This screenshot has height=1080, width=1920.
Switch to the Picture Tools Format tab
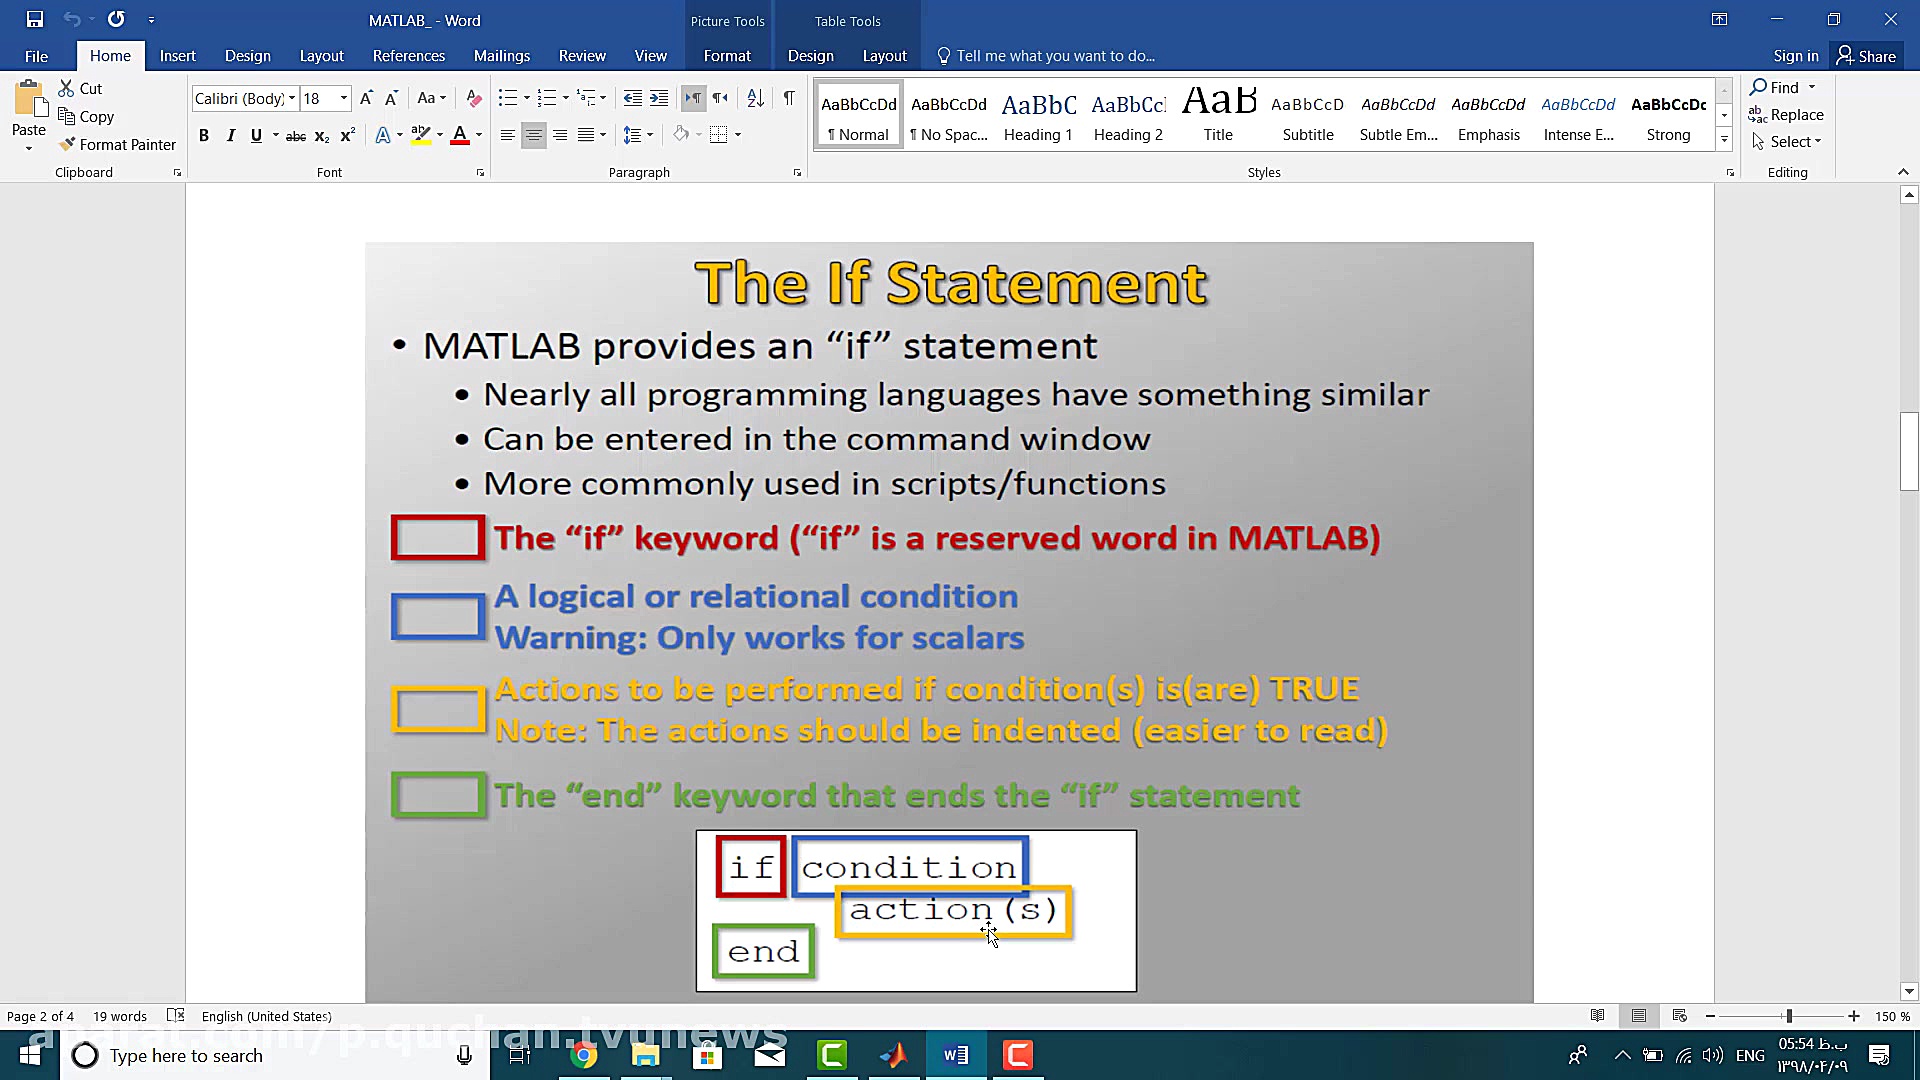click(x=726, y=56)
